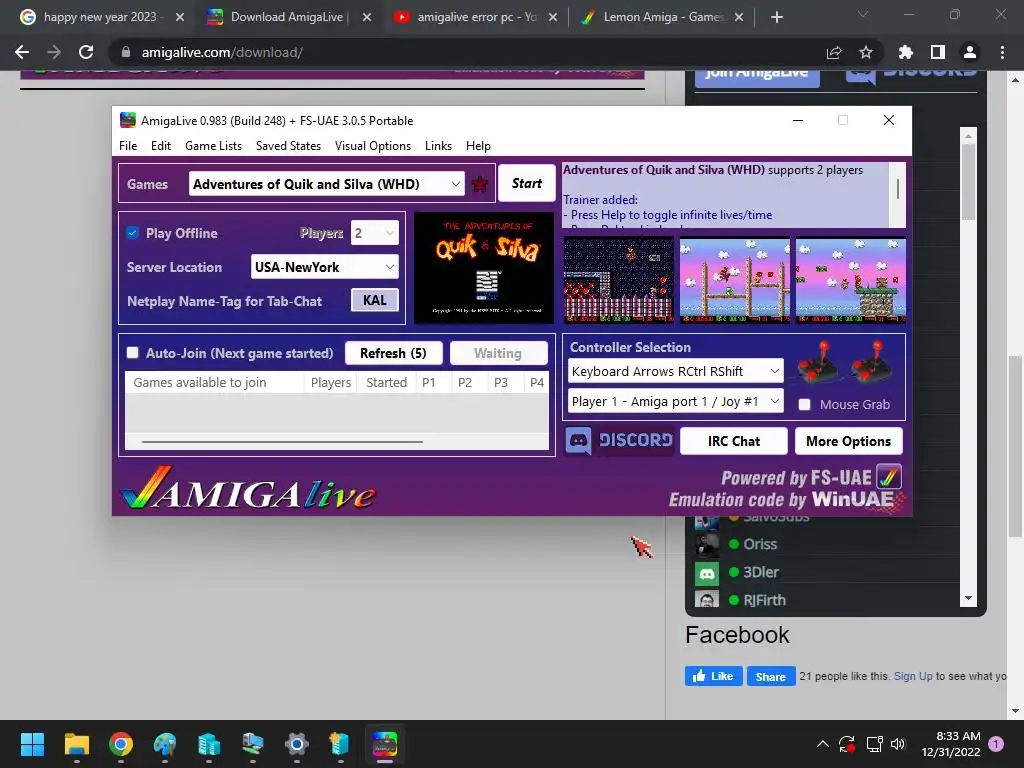Open the Server Location dropdown

pyautogui.click(x=325, y=266)
